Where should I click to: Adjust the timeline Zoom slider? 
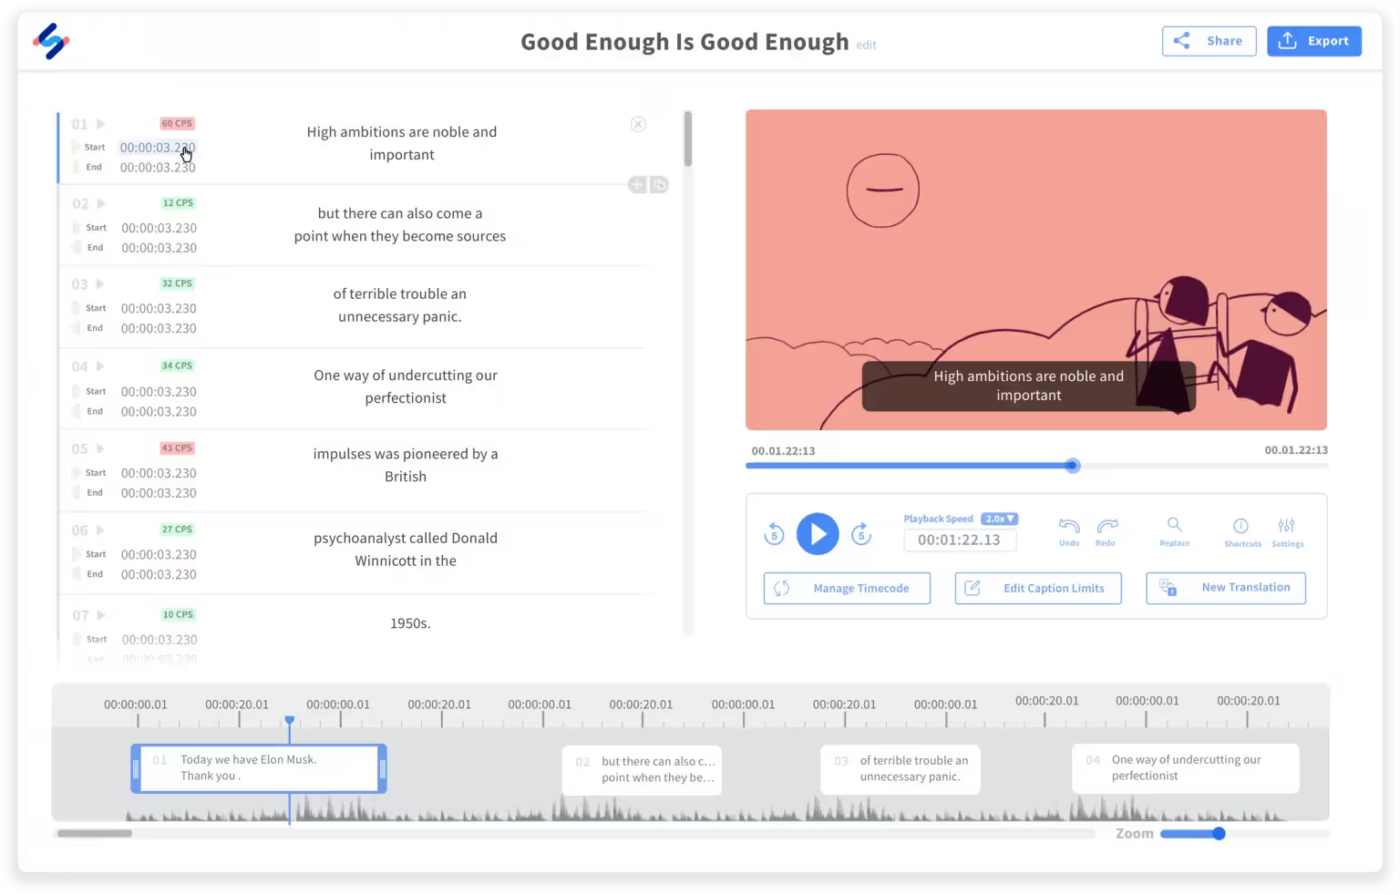(1219, 833)
